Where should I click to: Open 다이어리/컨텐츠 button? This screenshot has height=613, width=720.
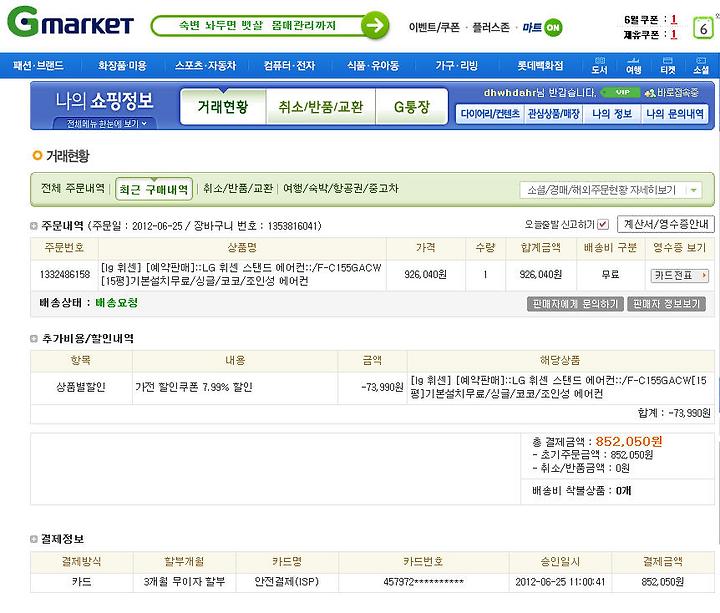pyautogui.click(x=490, y=114)
